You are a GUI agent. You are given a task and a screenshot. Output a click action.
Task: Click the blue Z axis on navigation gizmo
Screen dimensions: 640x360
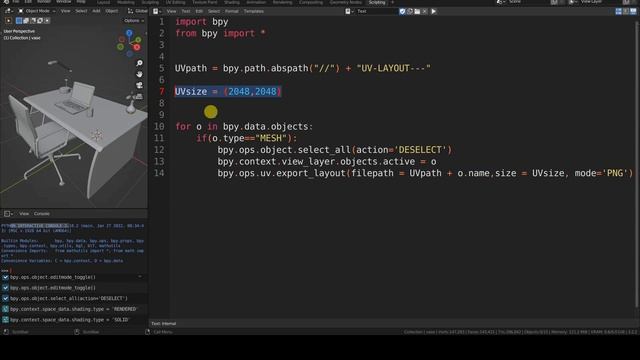pyautogui.click(x=129, y=33)
